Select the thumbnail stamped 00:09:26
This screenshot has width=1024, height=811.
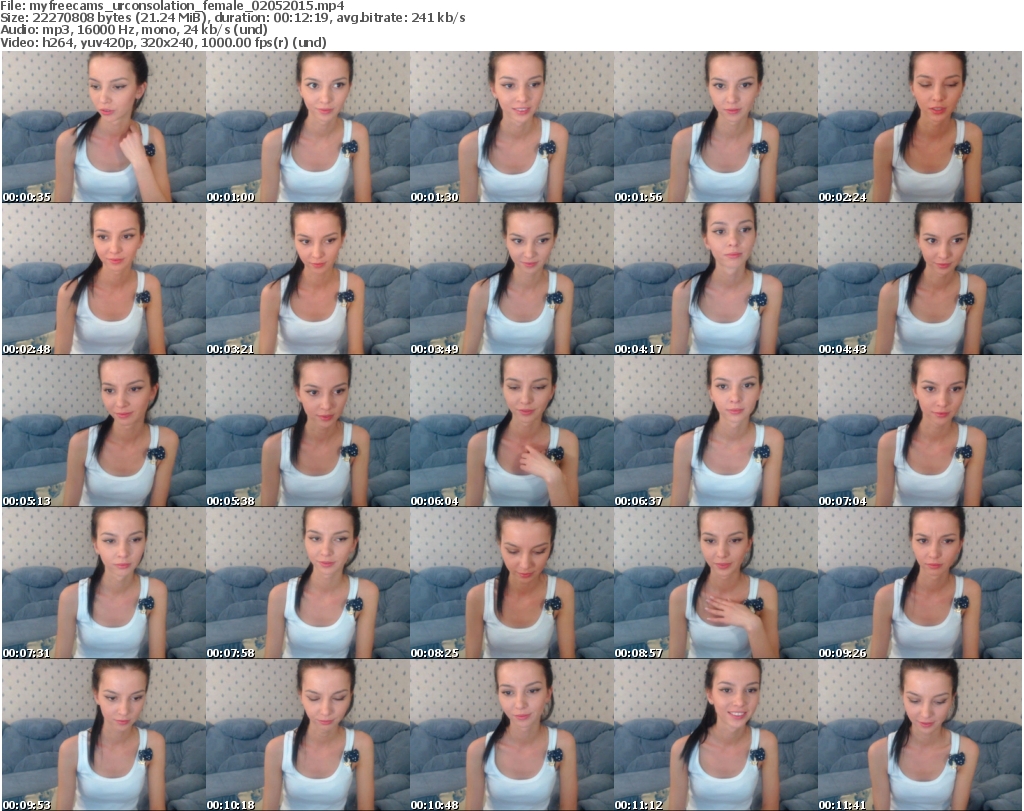click(920, 583)
